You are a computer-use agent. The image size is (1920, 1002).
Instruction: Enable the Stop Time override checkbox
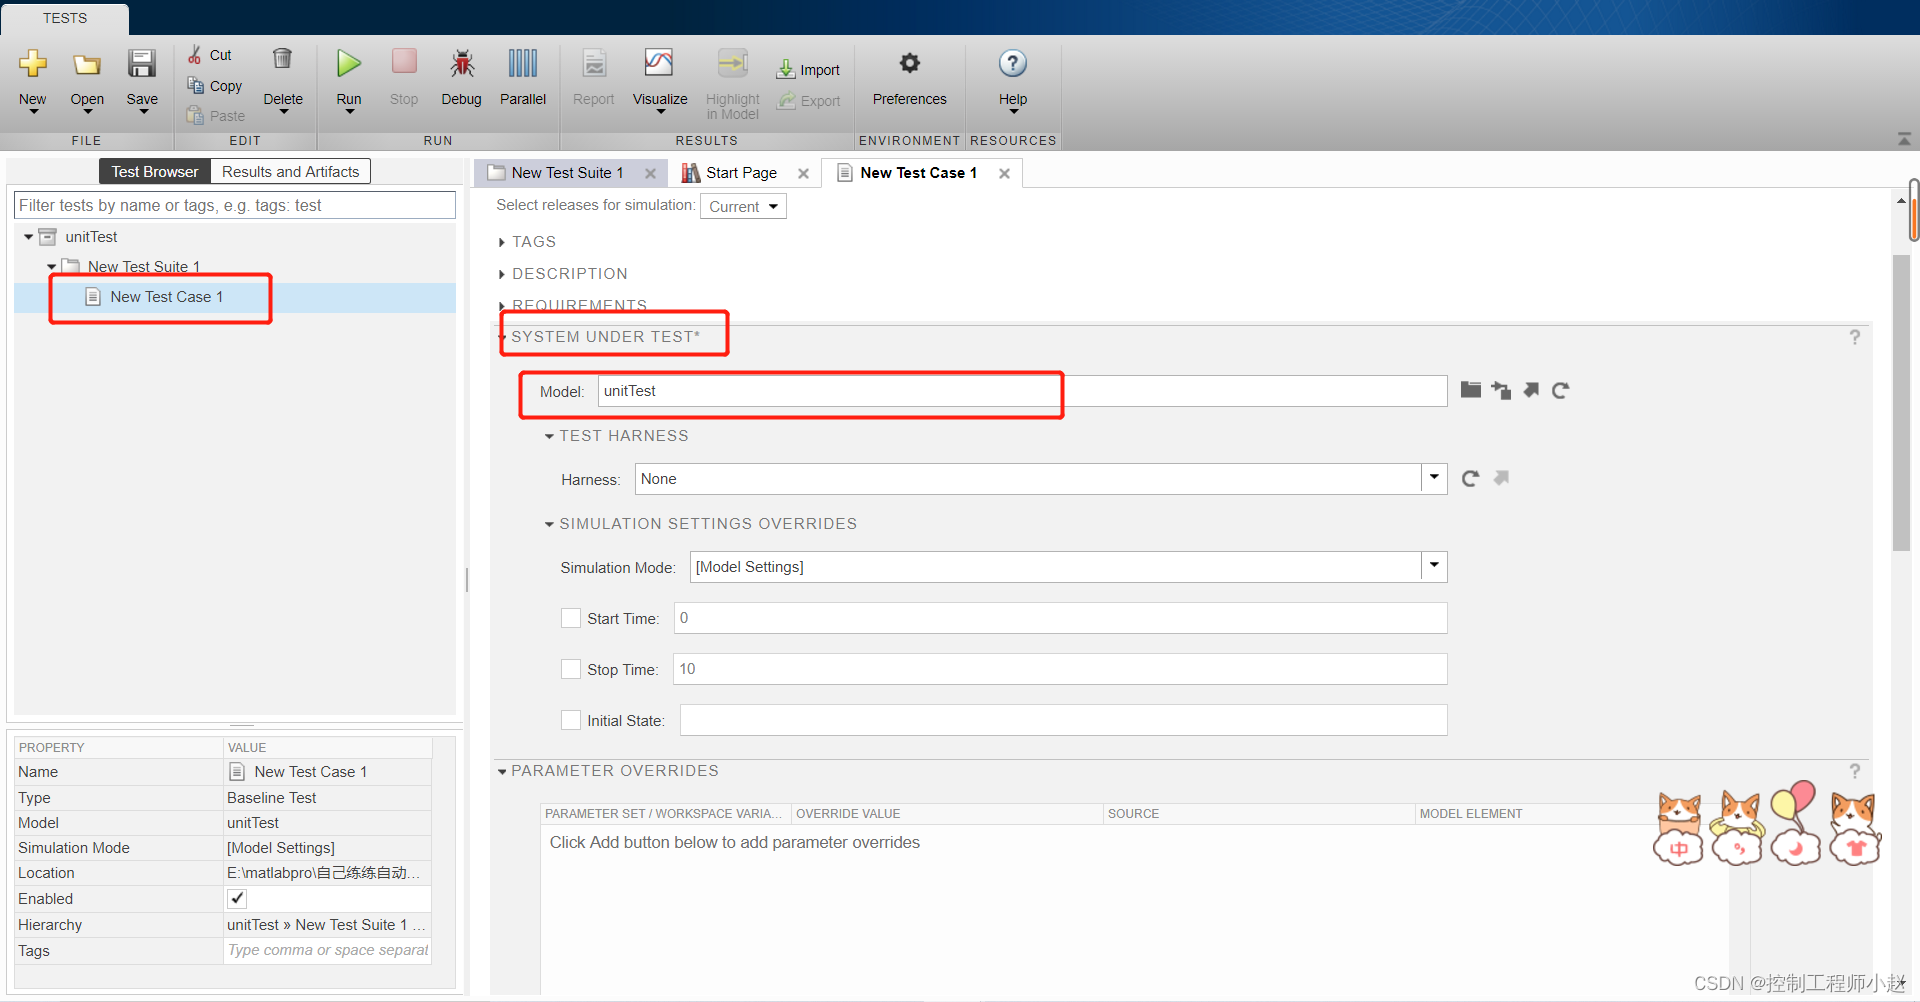coord(571,669)
